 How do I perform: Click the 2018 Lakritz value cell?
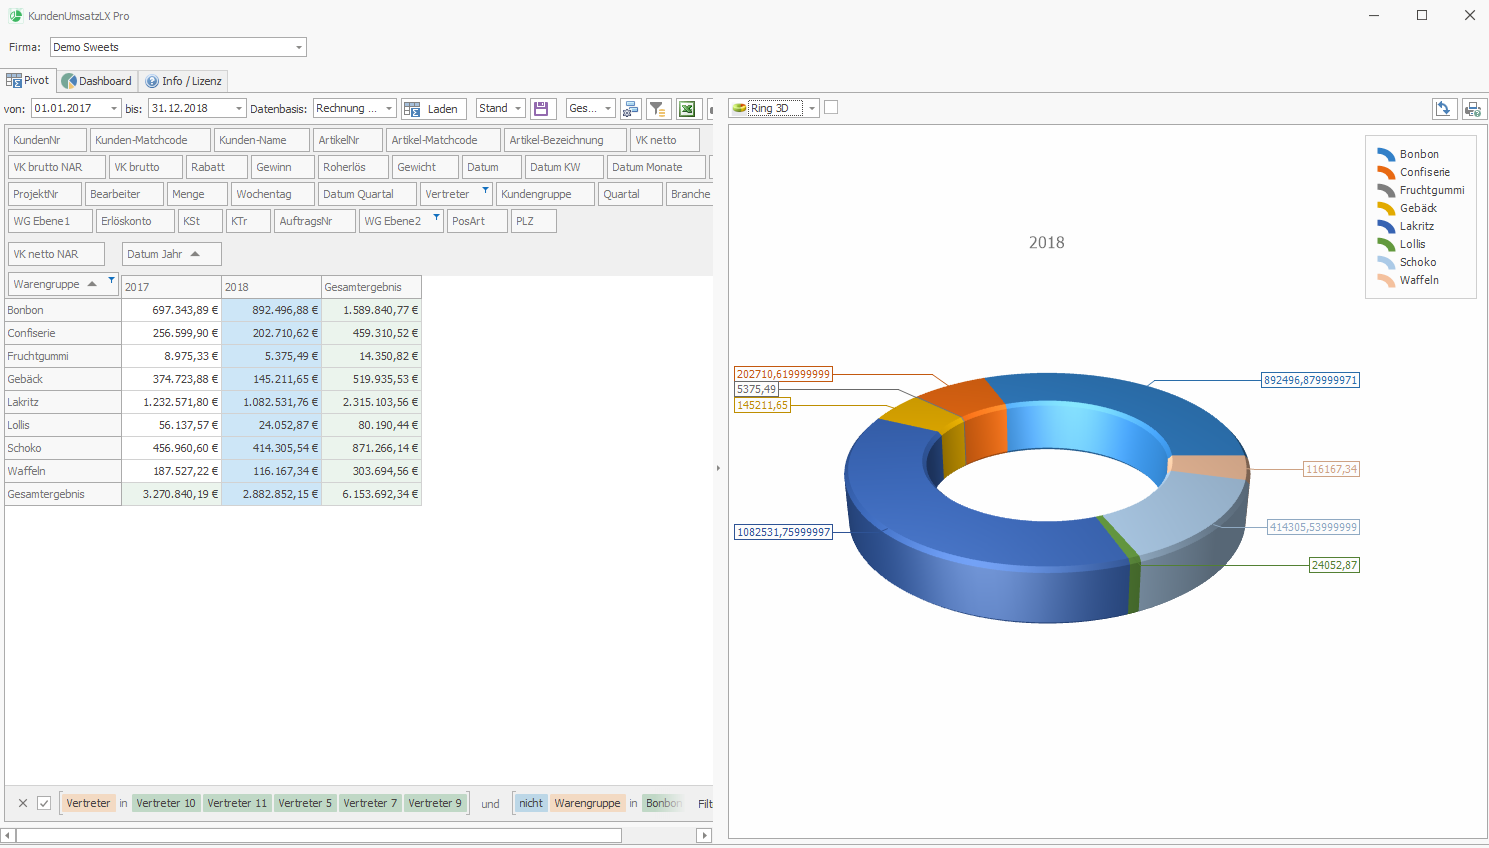[271, 402]
